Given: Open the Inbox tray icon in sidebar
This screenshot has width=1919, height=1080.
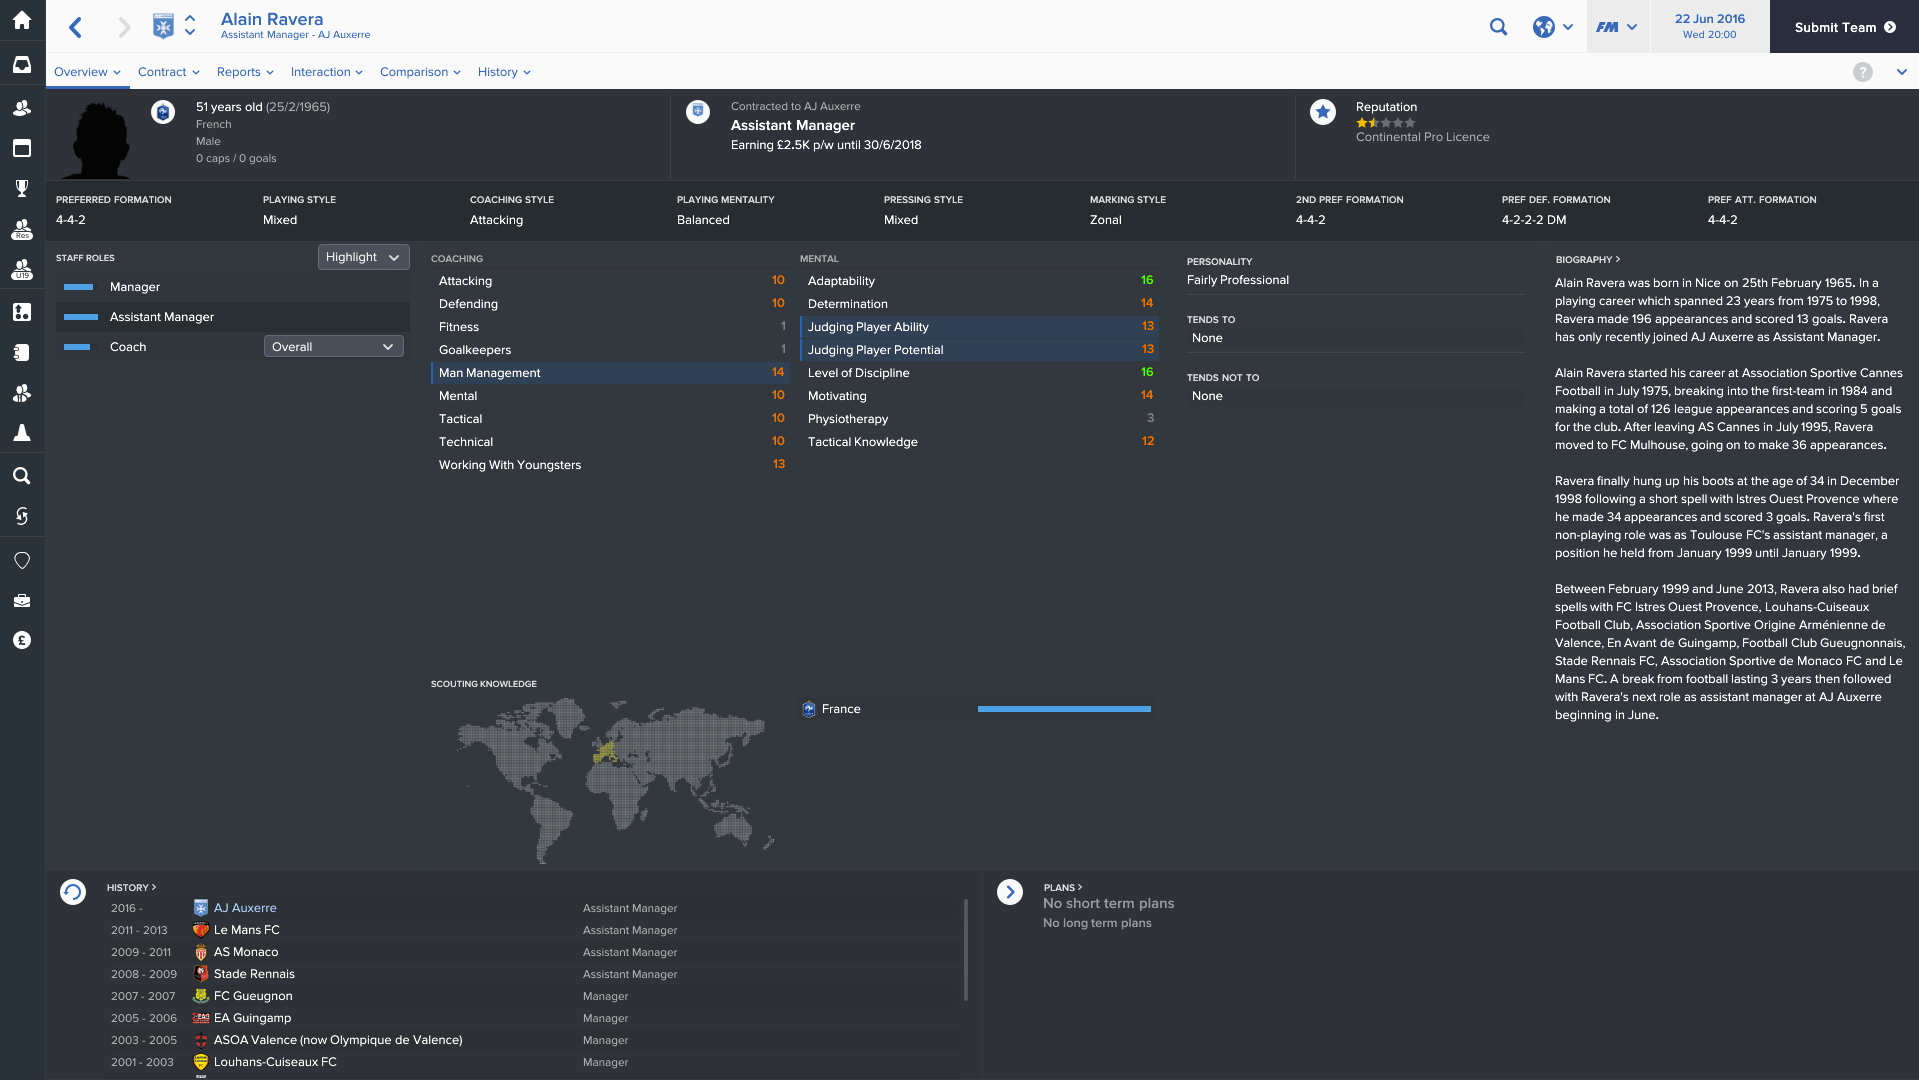Looking at the screenshot, I should (x=22, y=65).
